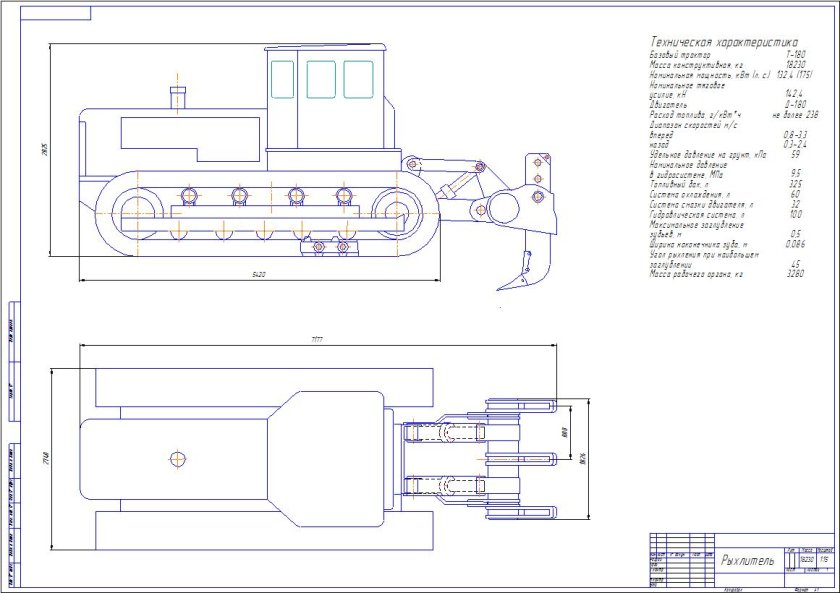
Task: Select the "Топливный бак" value 325
Action: pyautogui.click(x=795, y=184)
